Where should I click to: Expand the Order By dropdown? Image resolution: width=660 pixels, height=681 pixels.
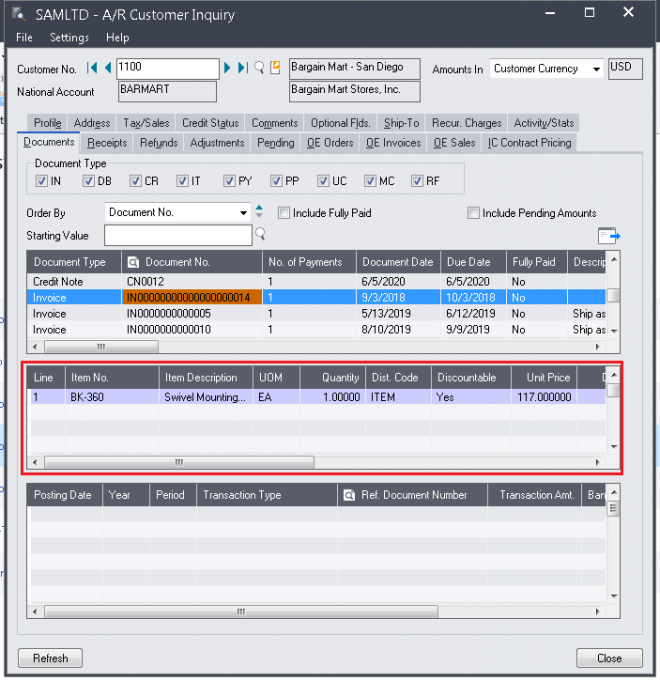click(244, 212)
